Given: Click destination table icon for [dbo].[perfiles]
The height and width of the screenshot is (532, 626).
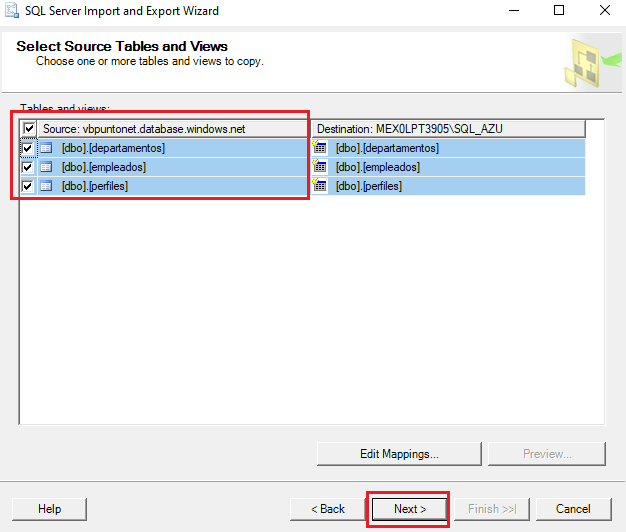Looking at the screenshot, I should tap(319, 185).
